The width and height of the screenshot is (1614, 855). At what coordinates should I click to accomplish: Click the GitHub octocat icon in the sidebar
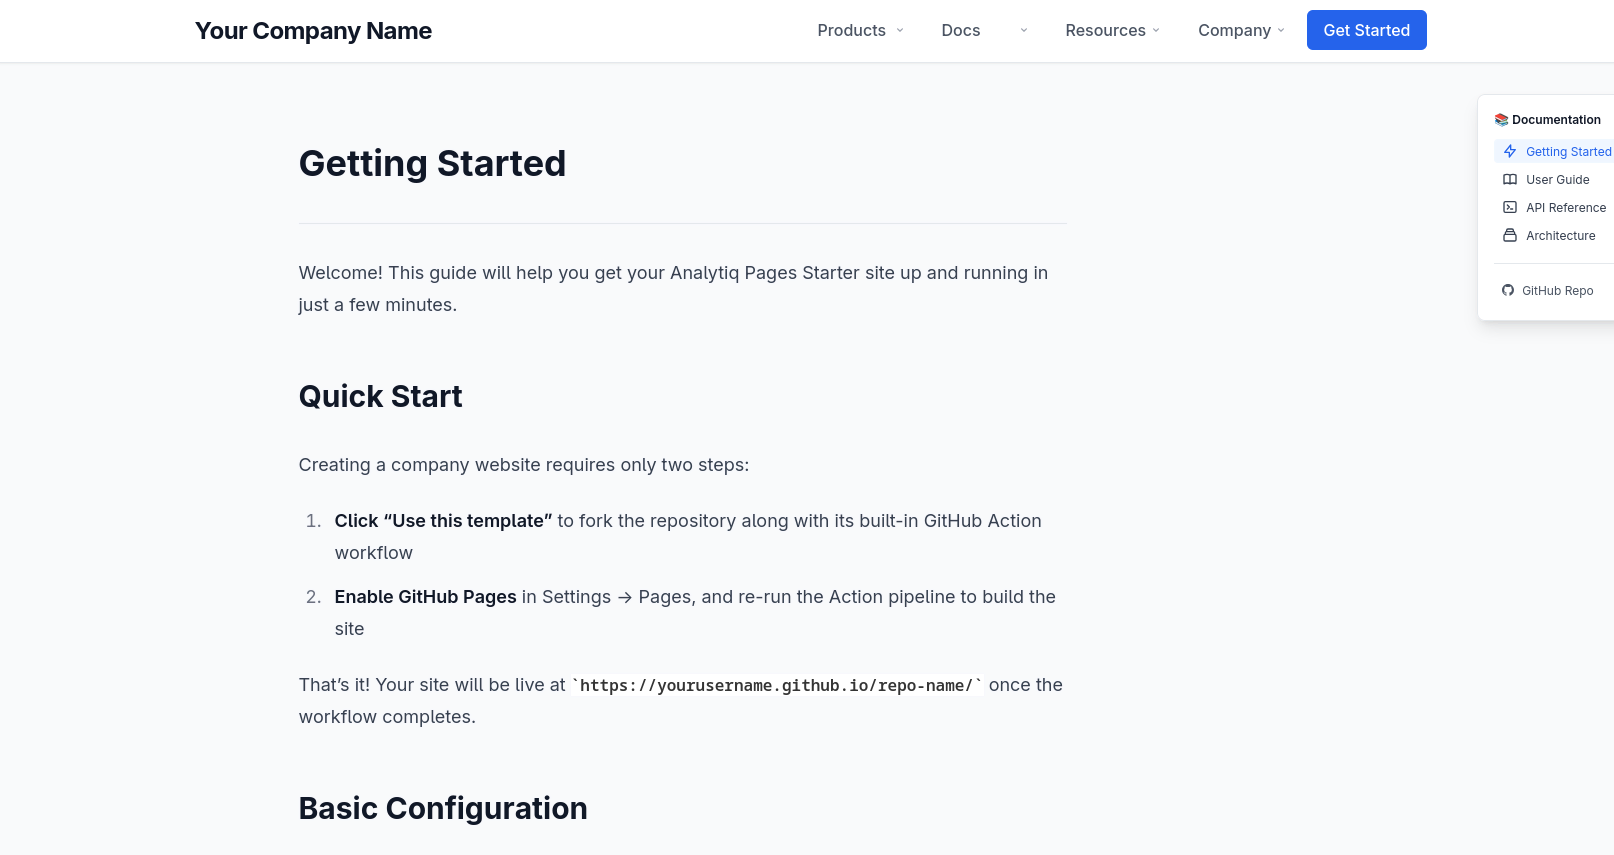coord(1507,290)
